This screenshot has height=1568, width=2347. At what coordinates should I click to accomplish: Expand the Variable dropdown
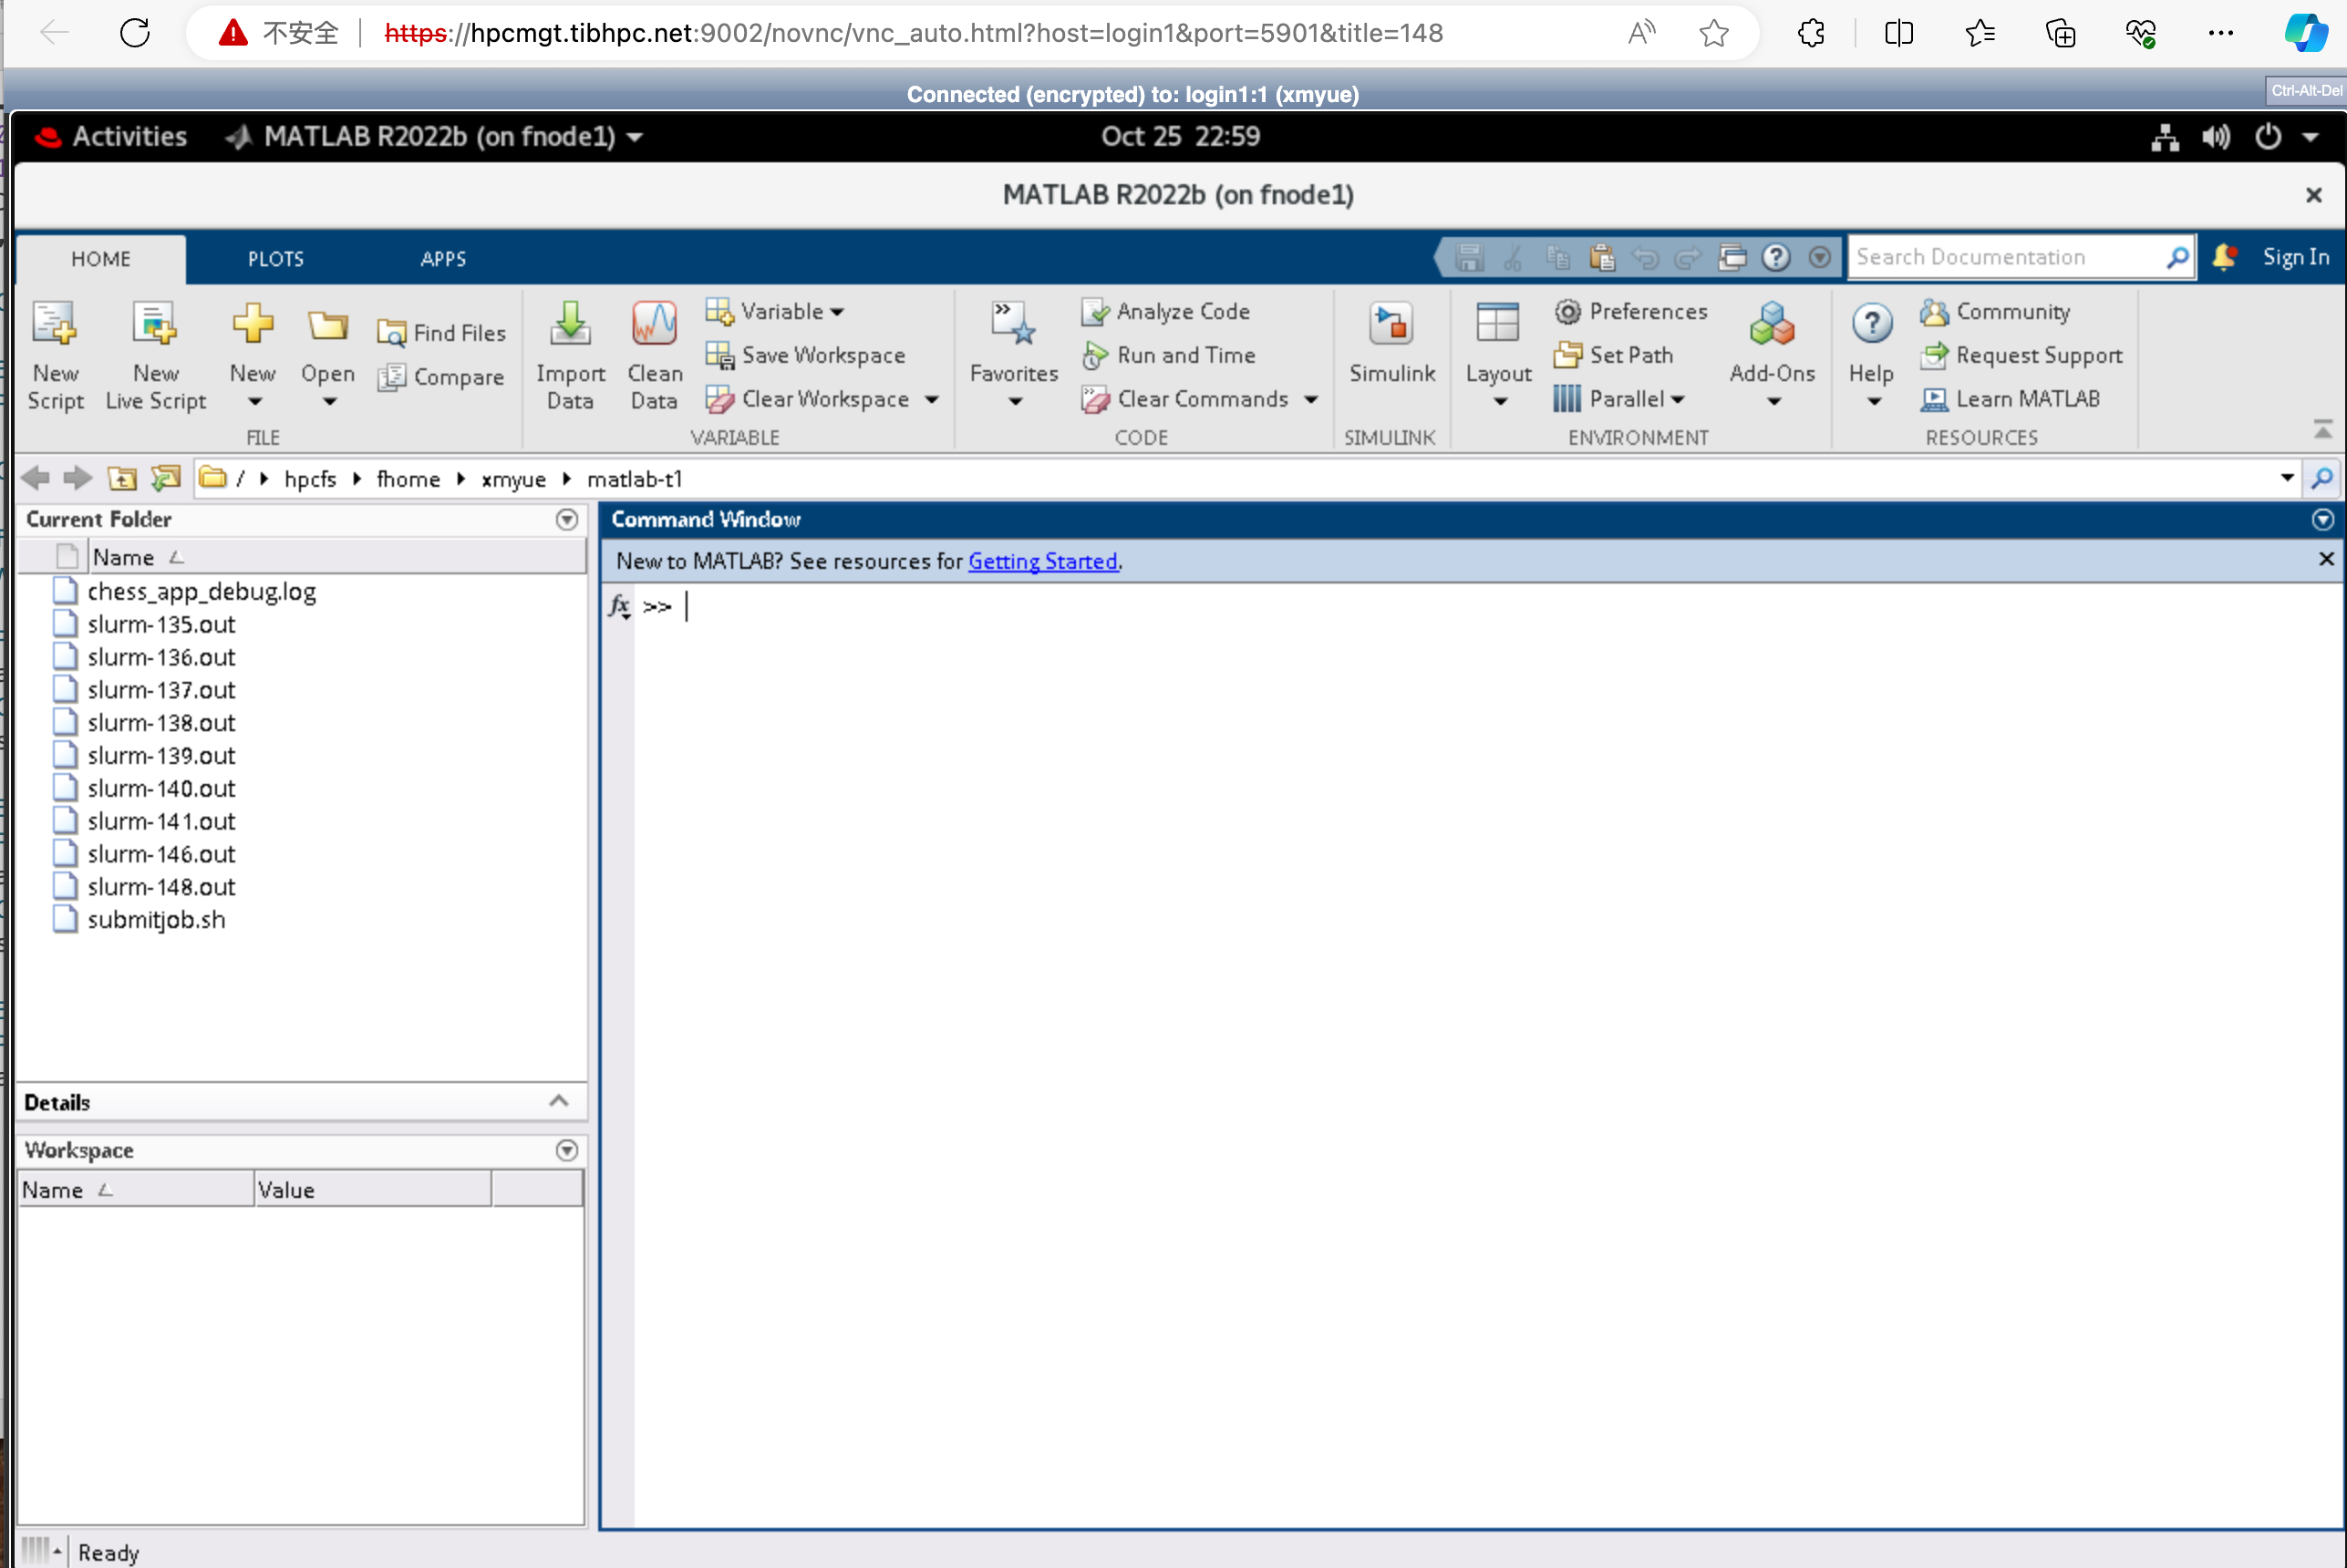click(x=775, y=312)
